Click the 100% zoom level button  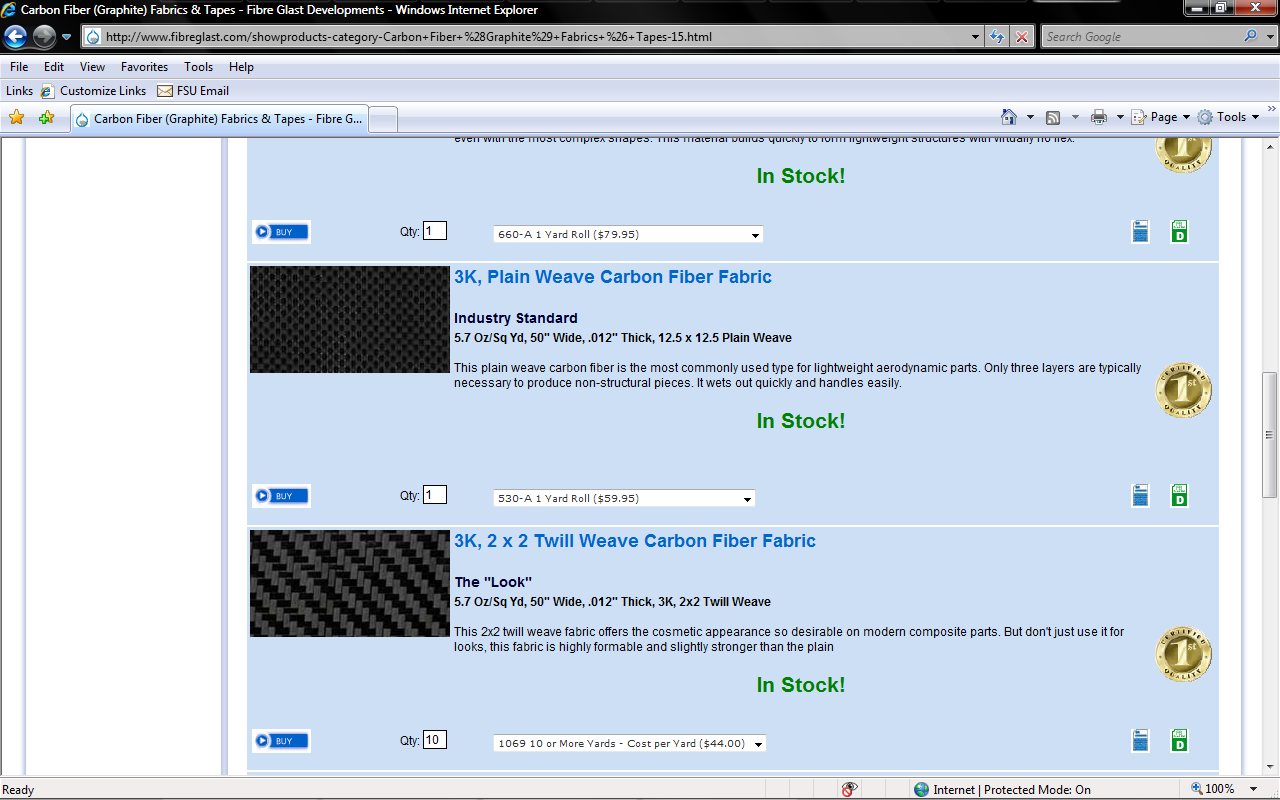[x=1212, y=789]
